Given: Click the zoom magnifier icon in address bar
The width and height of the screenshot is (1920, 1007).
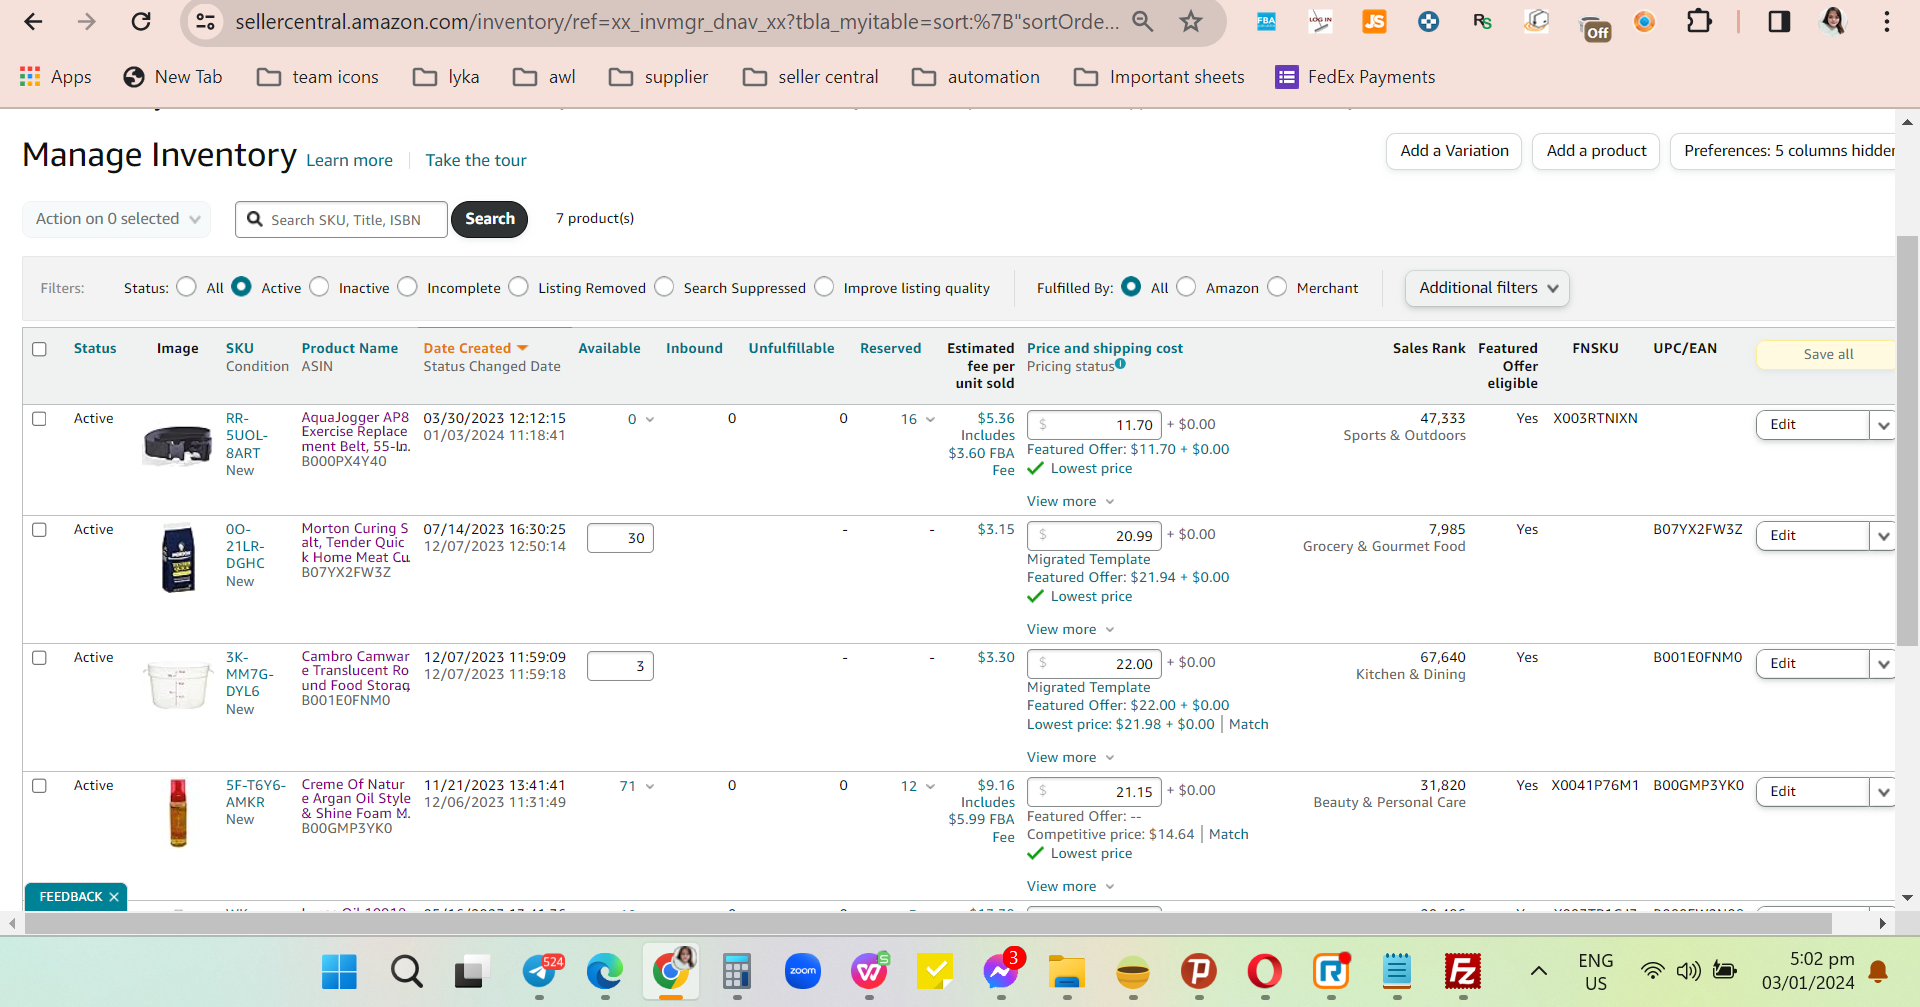Looking at the screenshot, I should coord(1142,21).
